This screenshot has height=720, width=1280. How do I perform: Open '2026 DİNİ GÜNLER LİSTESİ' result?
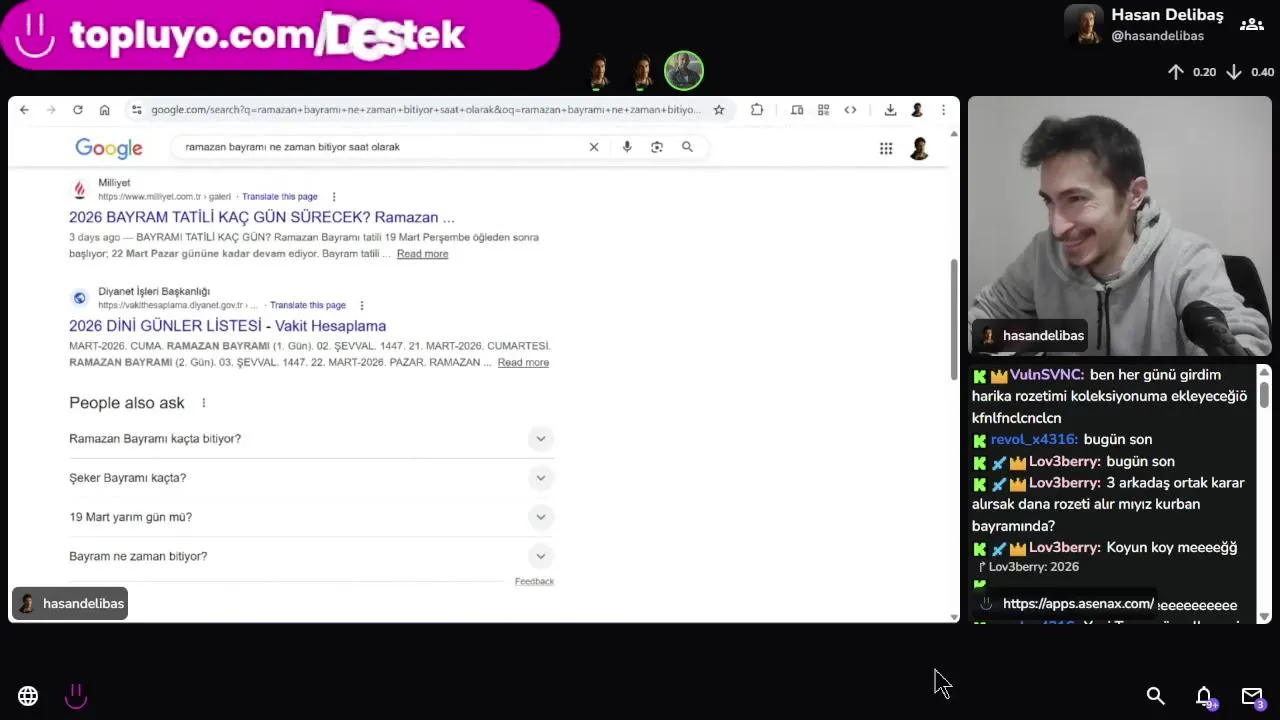point(227,326)
